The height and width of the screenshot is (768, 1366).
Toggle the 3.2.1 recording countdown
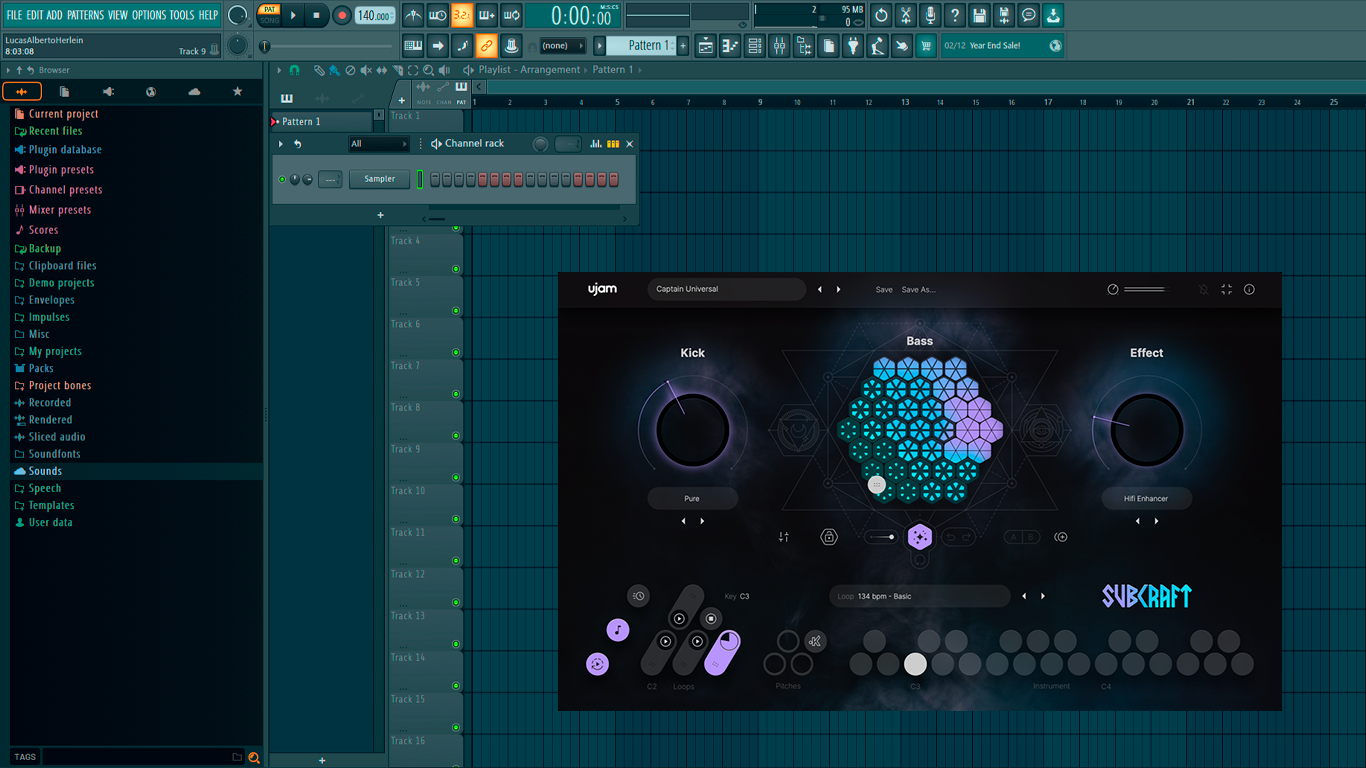[x=462, y=16]
